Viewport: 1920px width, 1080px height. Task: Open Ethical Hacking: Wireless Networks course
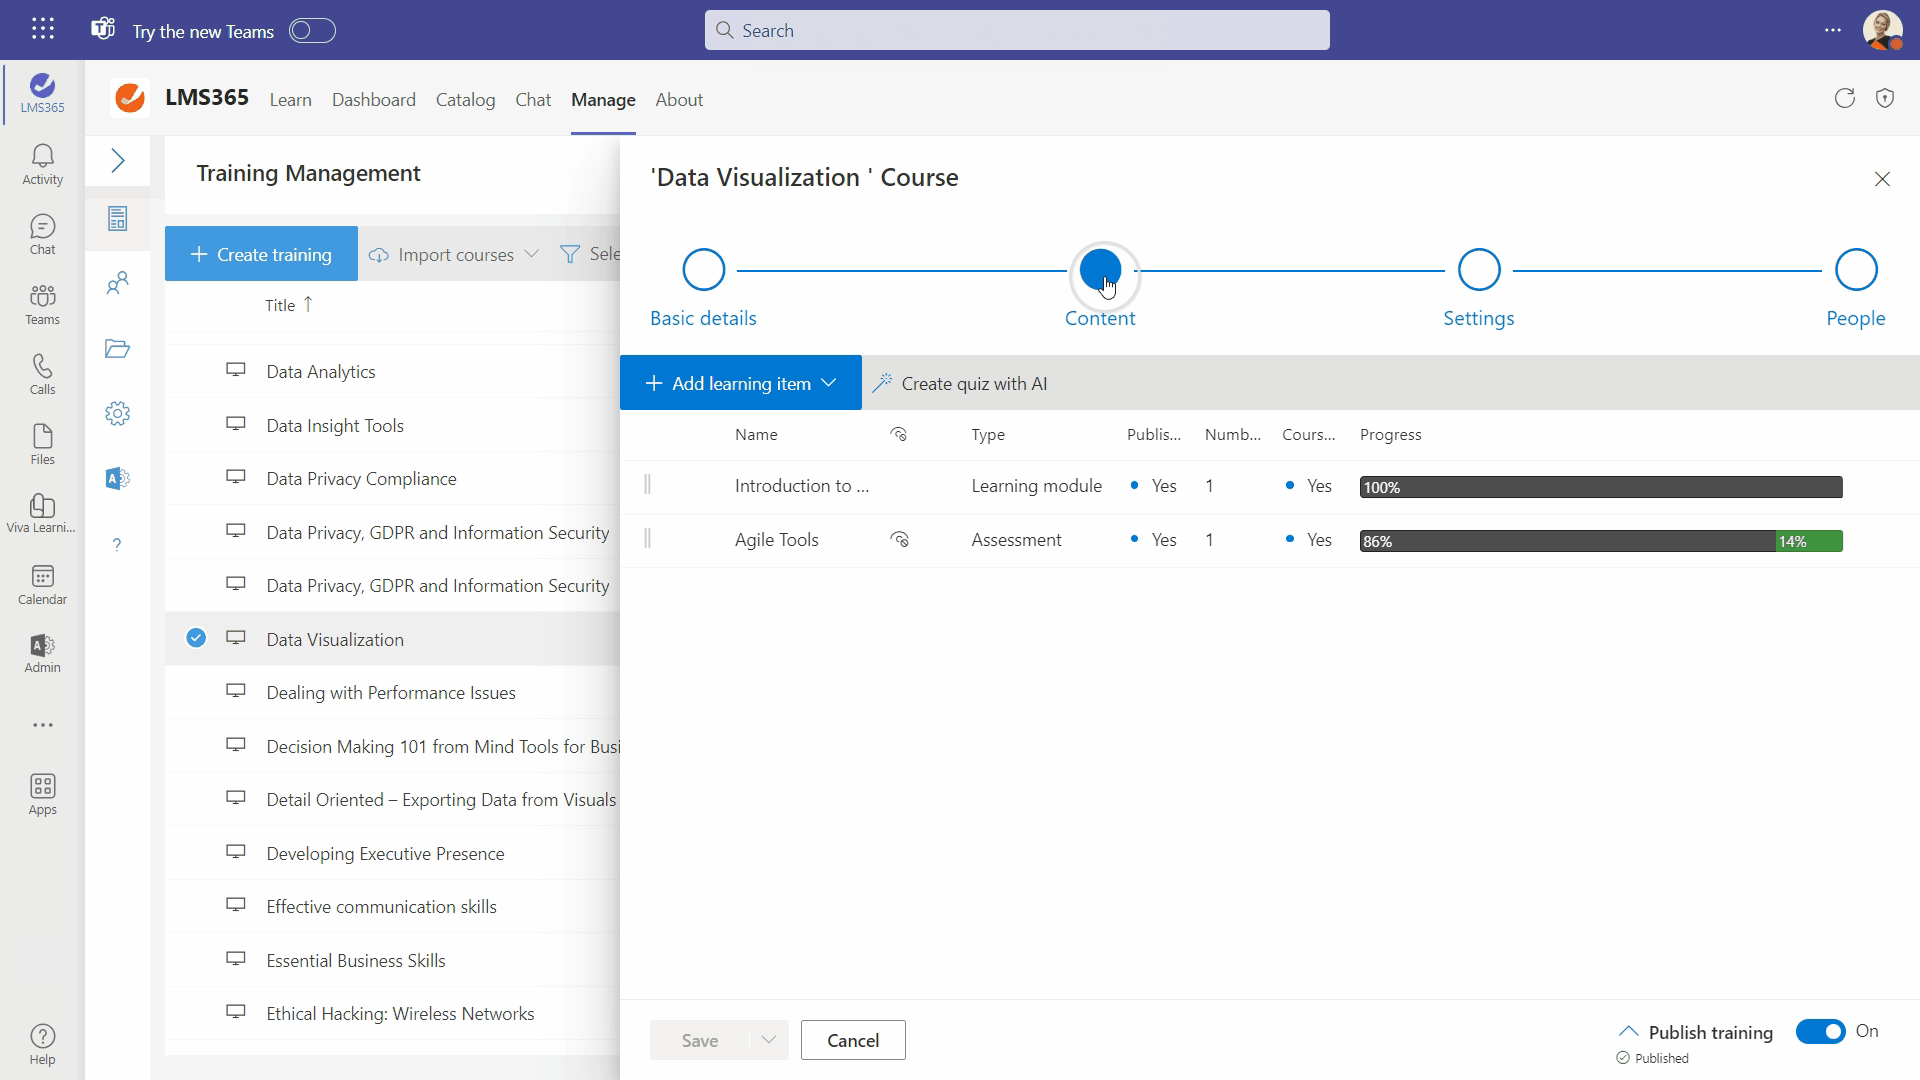[x=400, y=1013]
